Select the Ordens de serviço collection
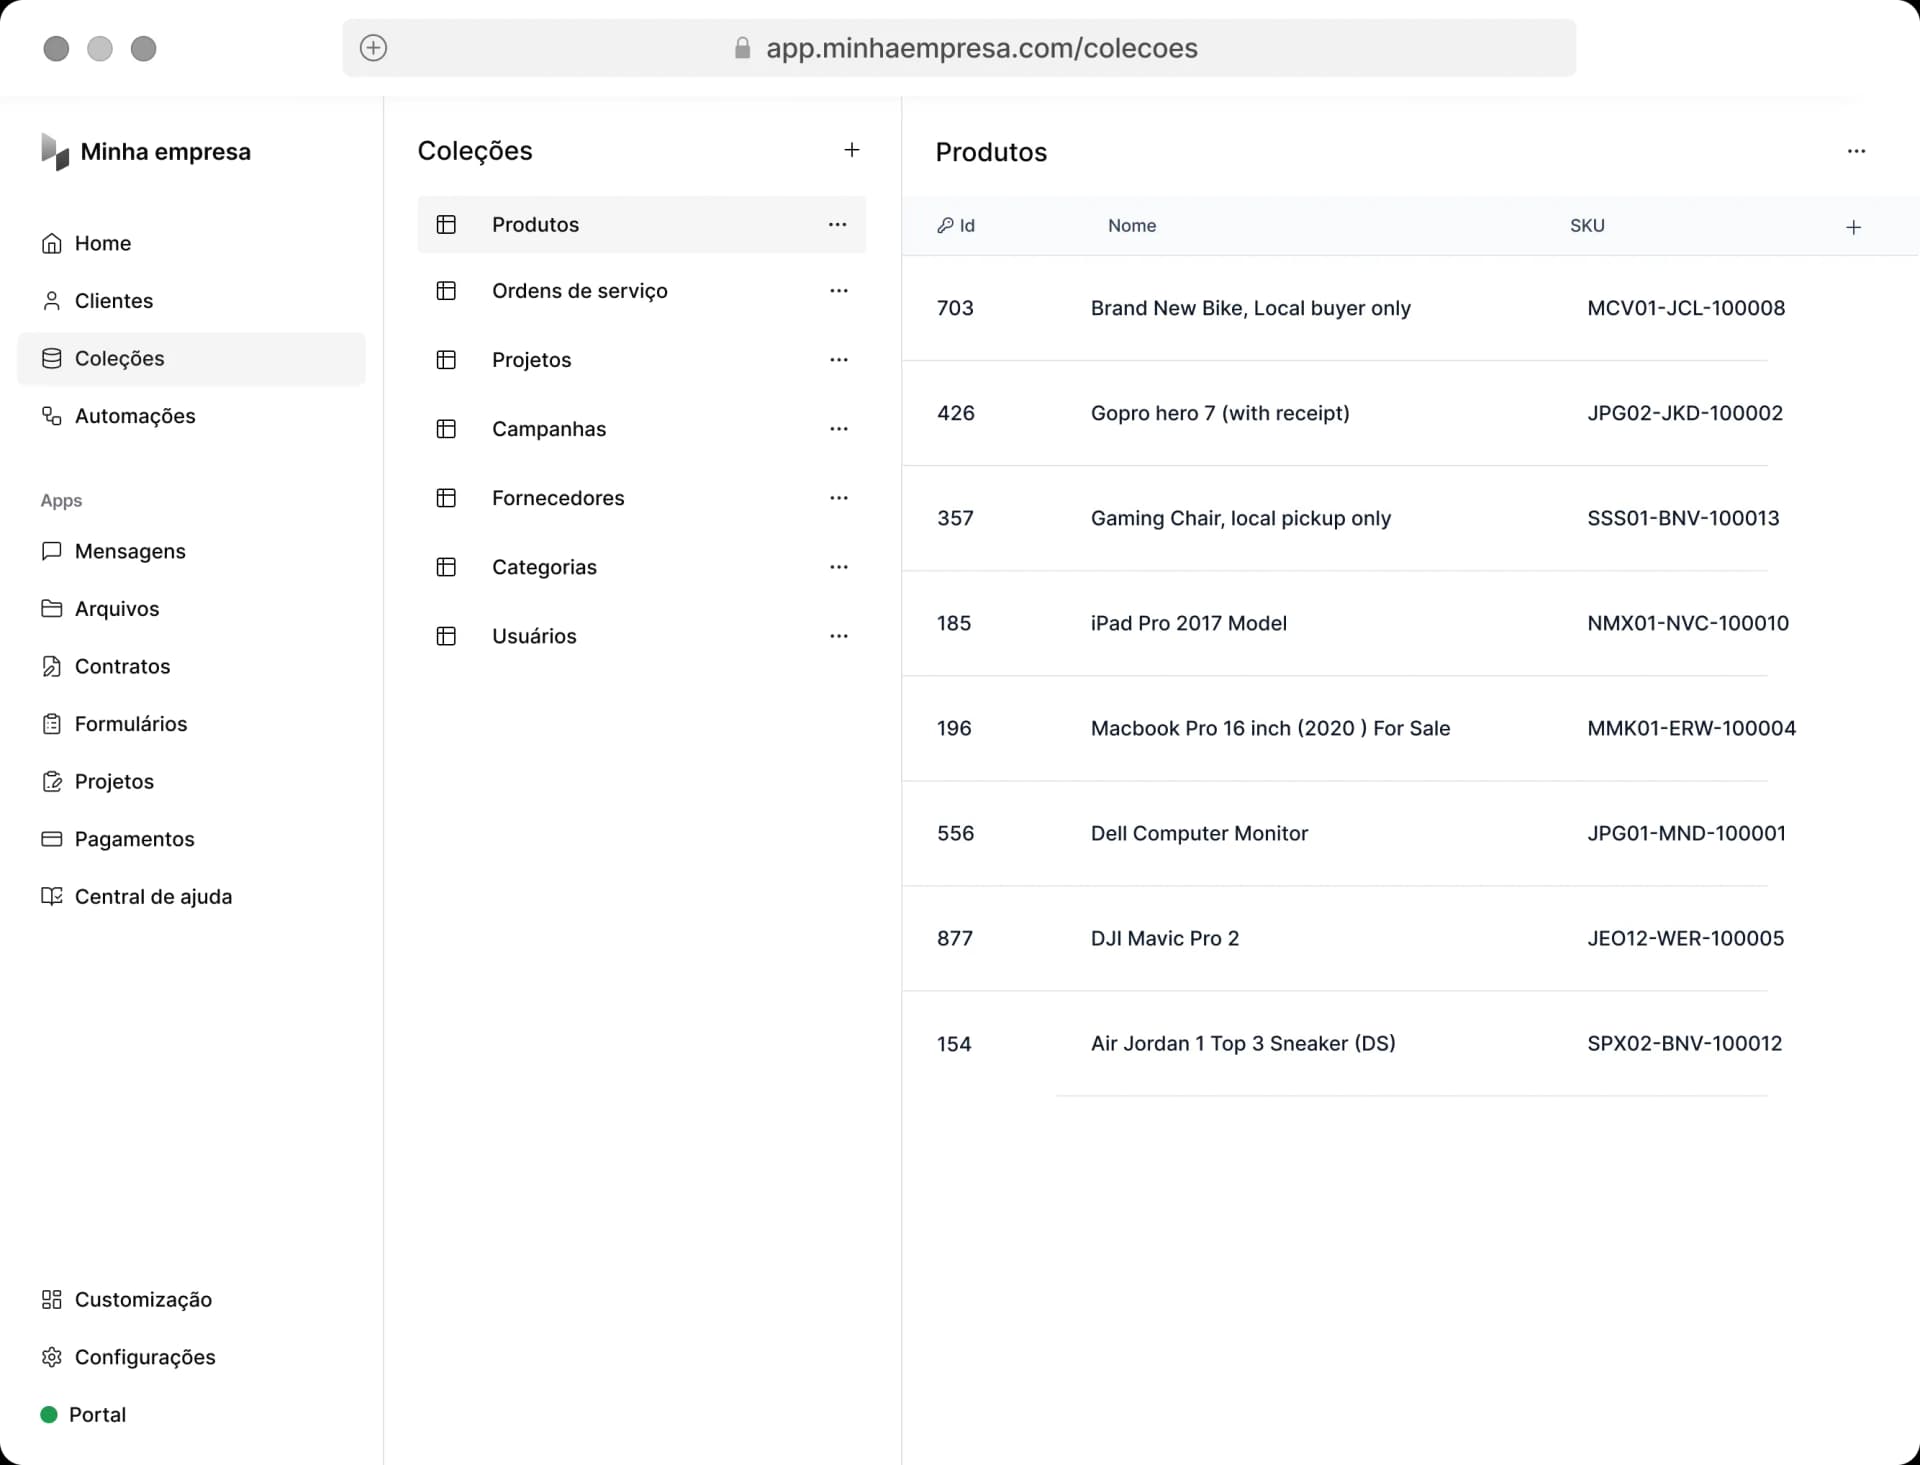 pyautogui.click(x=580, y=290)
